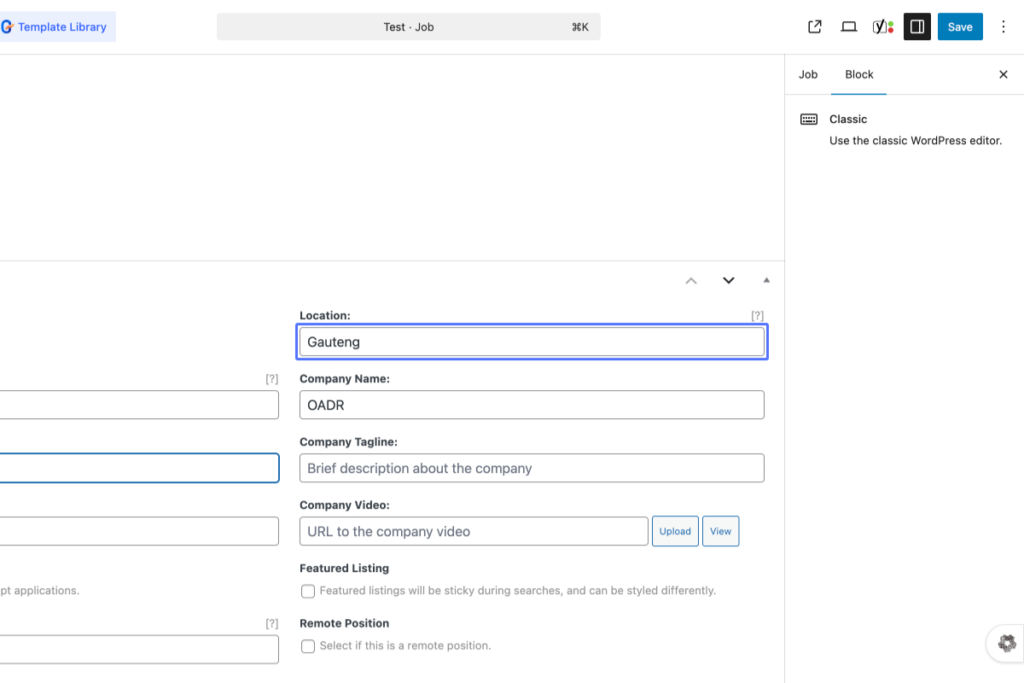Click the Classic block keyboard icon
1024x683 pixels.
[808, 119]
